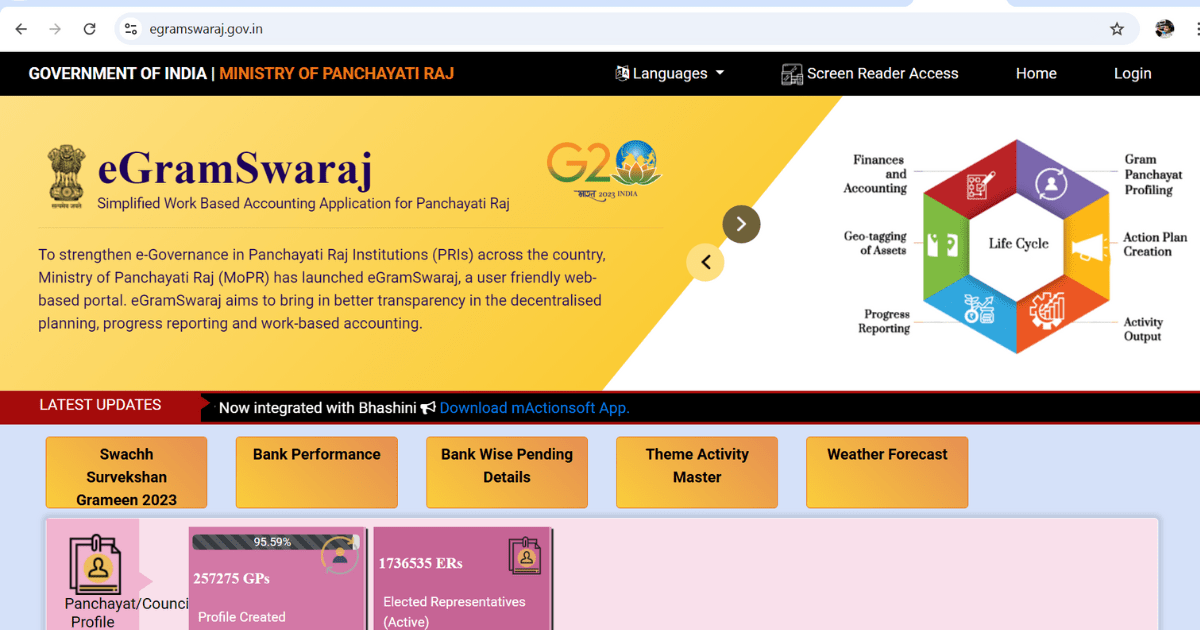
Task: Click the Screen Reader Access icon
Action: 792,74
